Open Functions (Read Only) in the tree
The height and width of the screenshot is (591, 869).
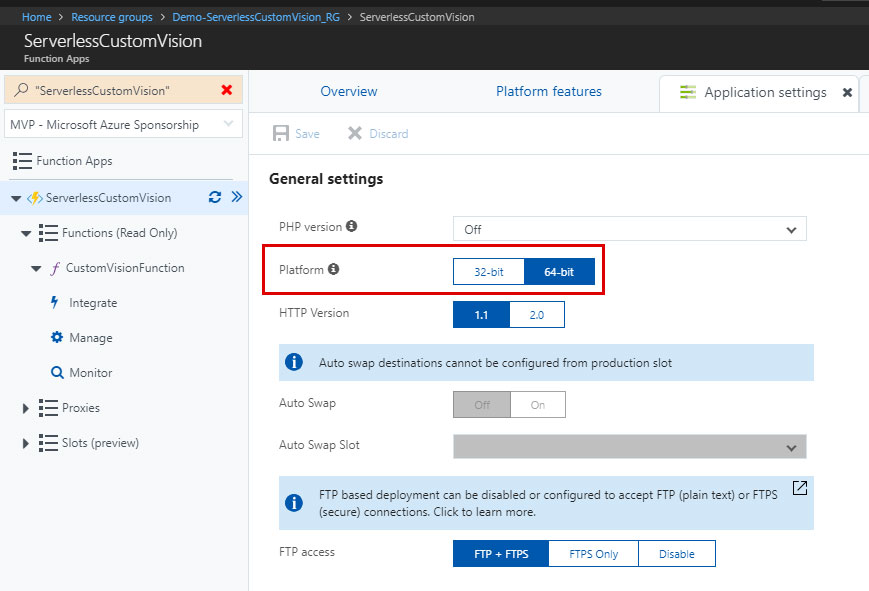click(120, 233)
